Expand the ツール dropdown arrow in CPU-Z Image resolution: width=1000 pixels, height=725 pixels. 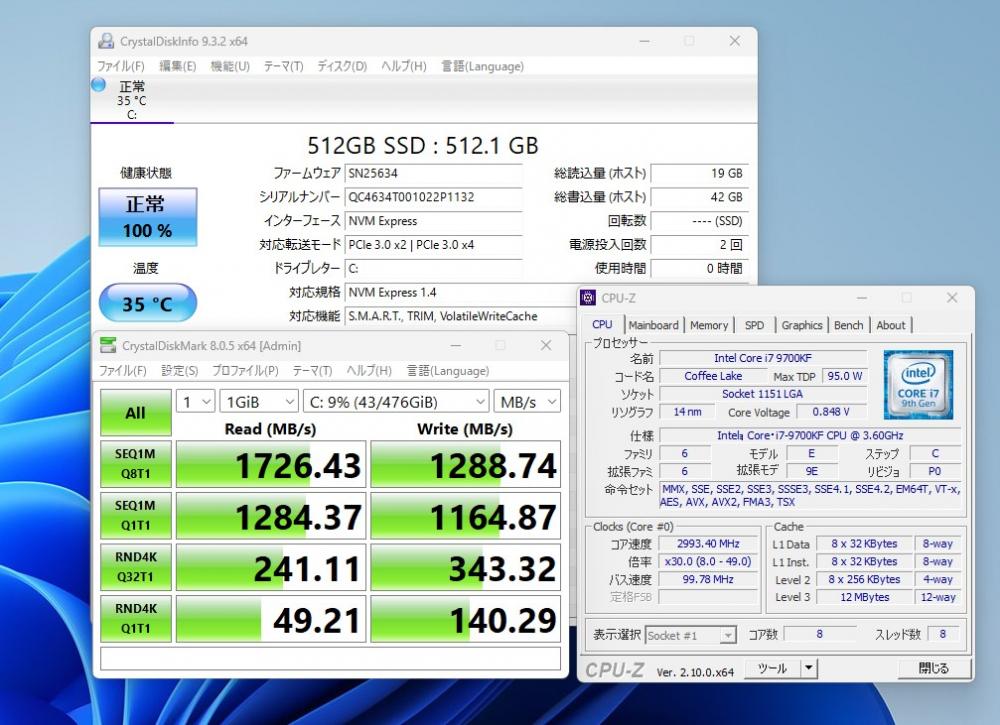(x=809, y=668)
